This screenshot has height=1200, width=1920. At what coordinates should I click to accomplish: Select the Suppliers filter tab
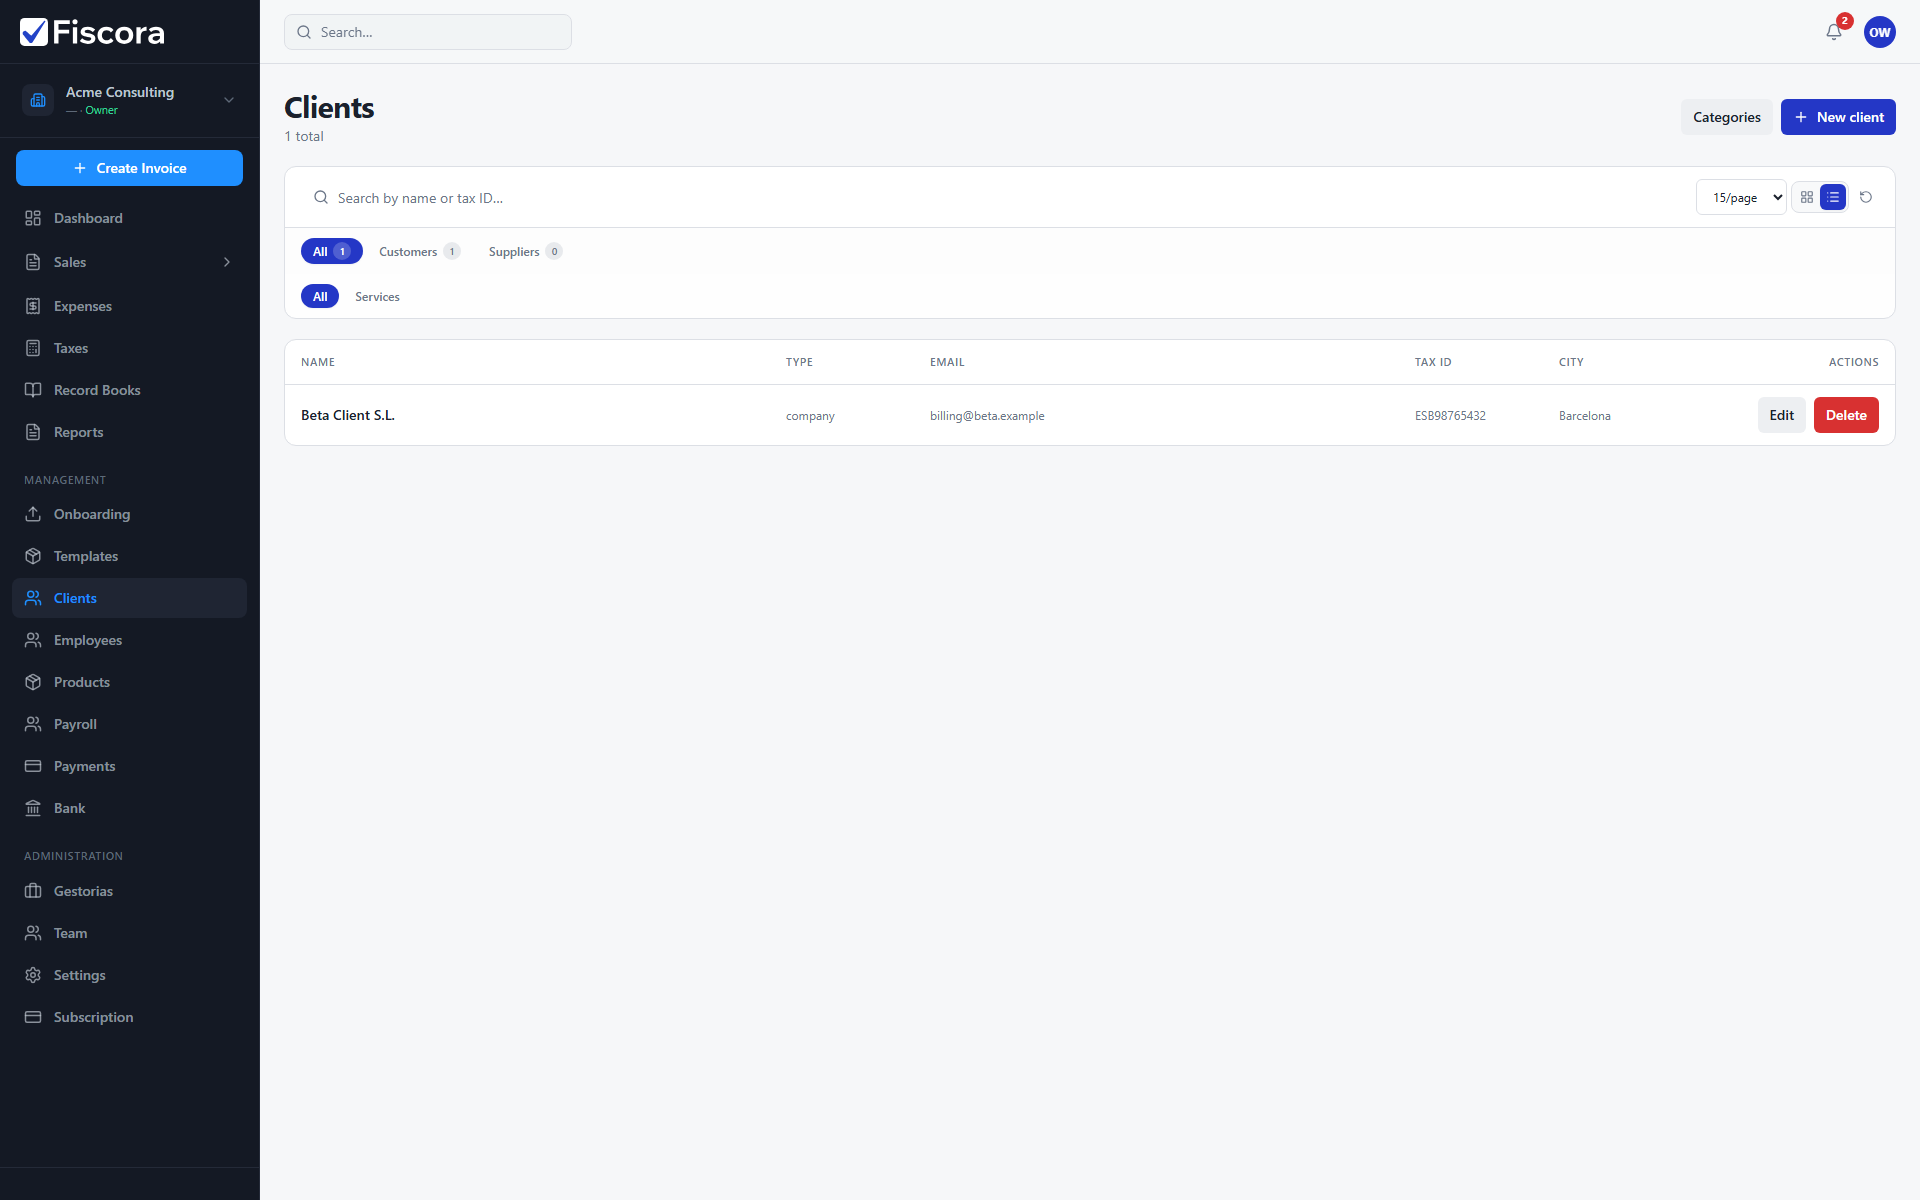(525, 251)
